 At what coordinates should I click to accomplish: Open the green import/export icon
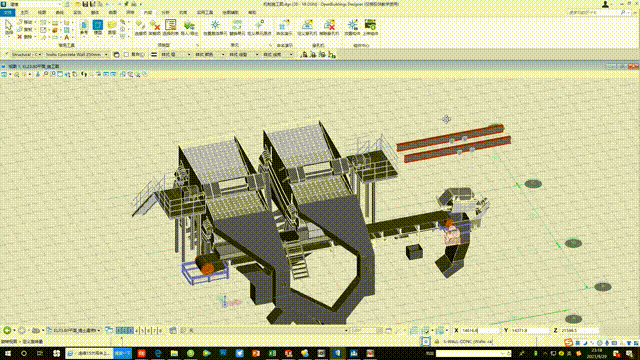(x=189, y=27)
